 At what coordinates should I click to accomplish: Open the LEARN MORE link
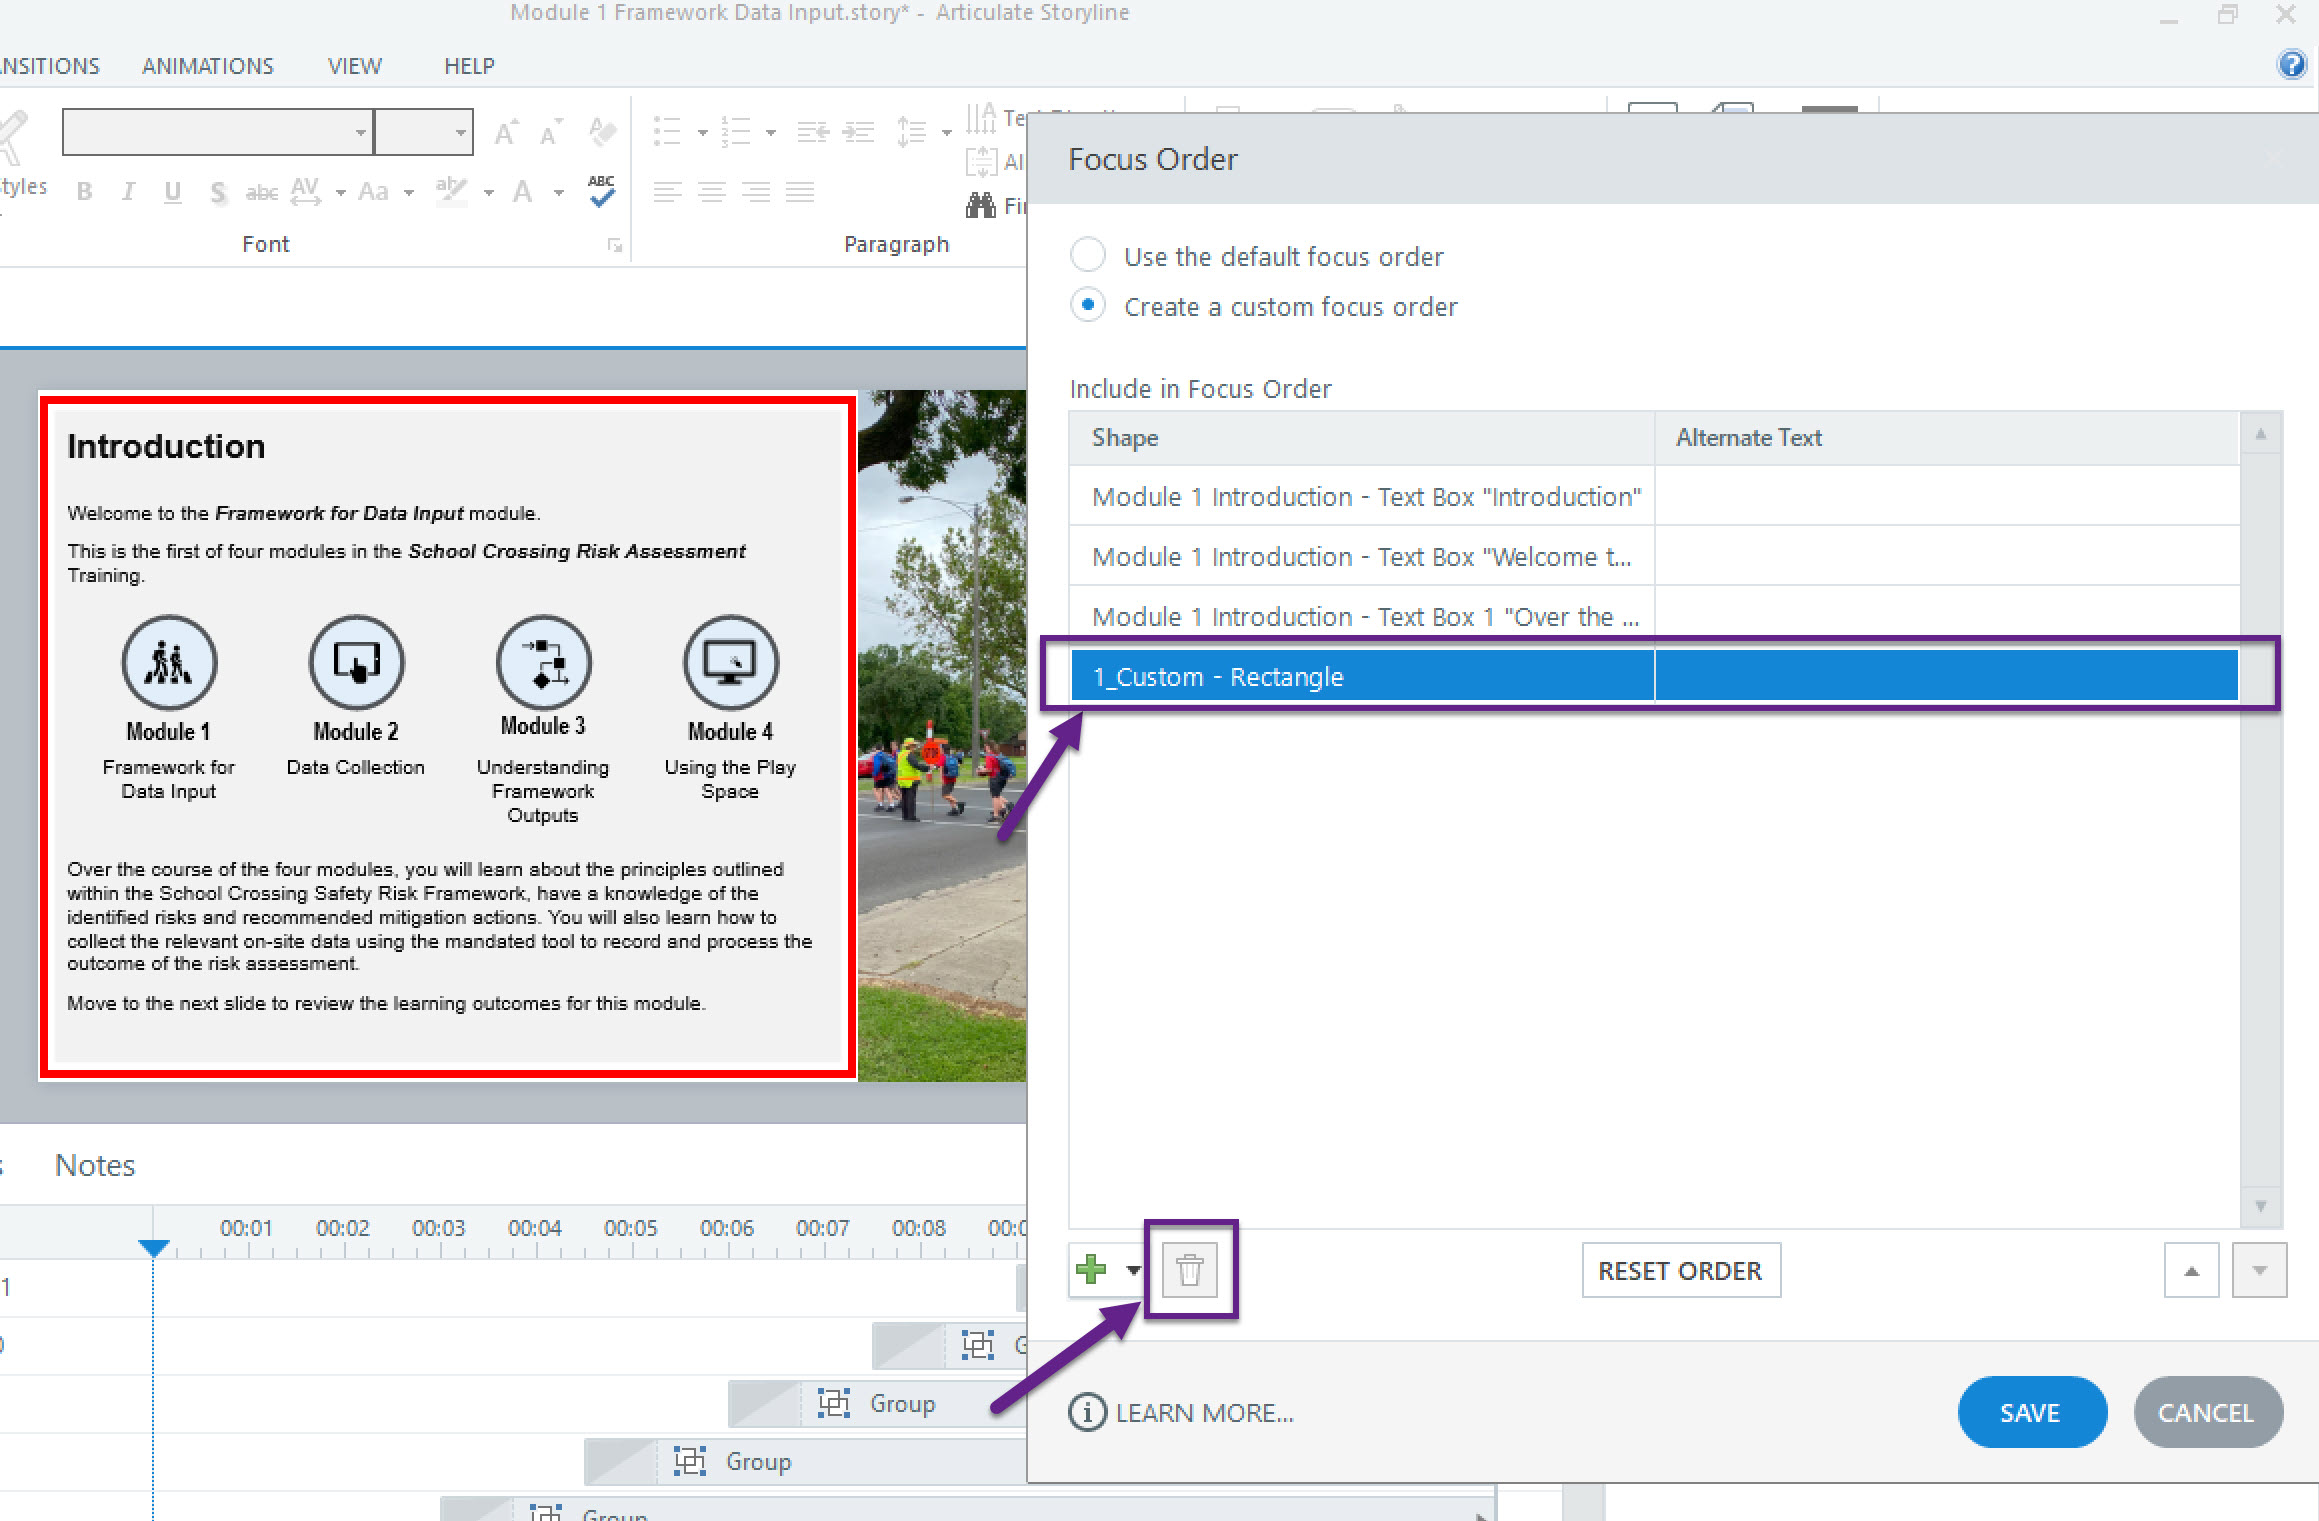(1182, 1412)
